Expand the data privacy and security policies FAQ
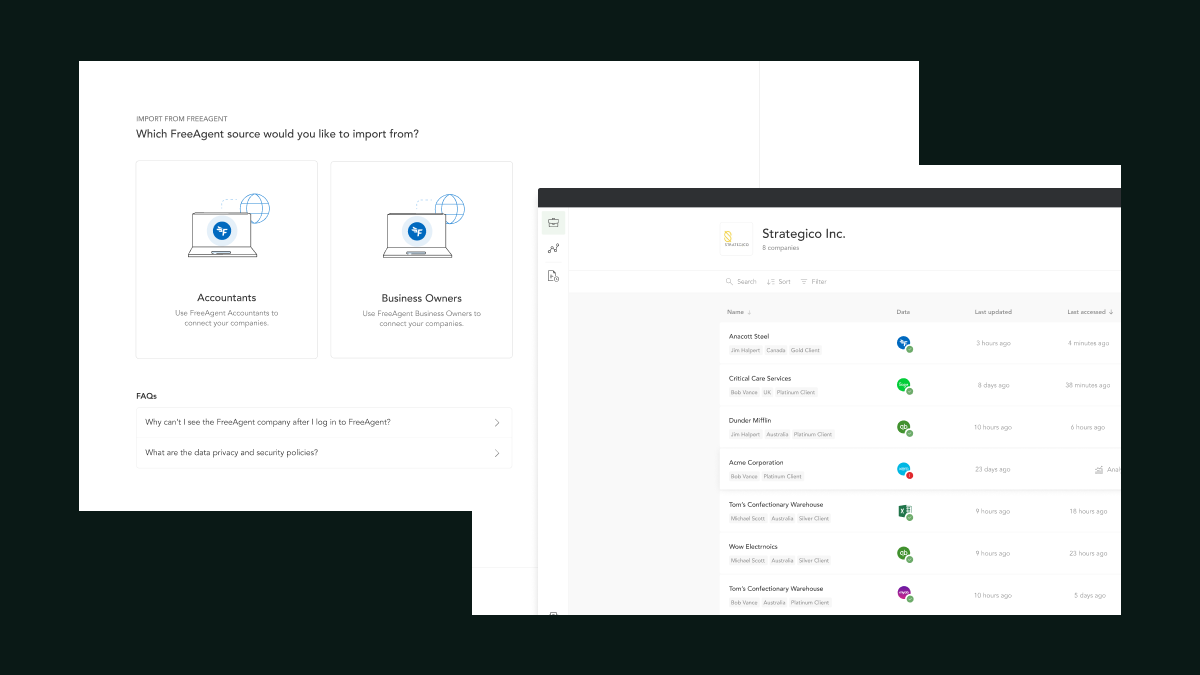This screenshot has height=675, width=1200. click(x=324, y=453)
